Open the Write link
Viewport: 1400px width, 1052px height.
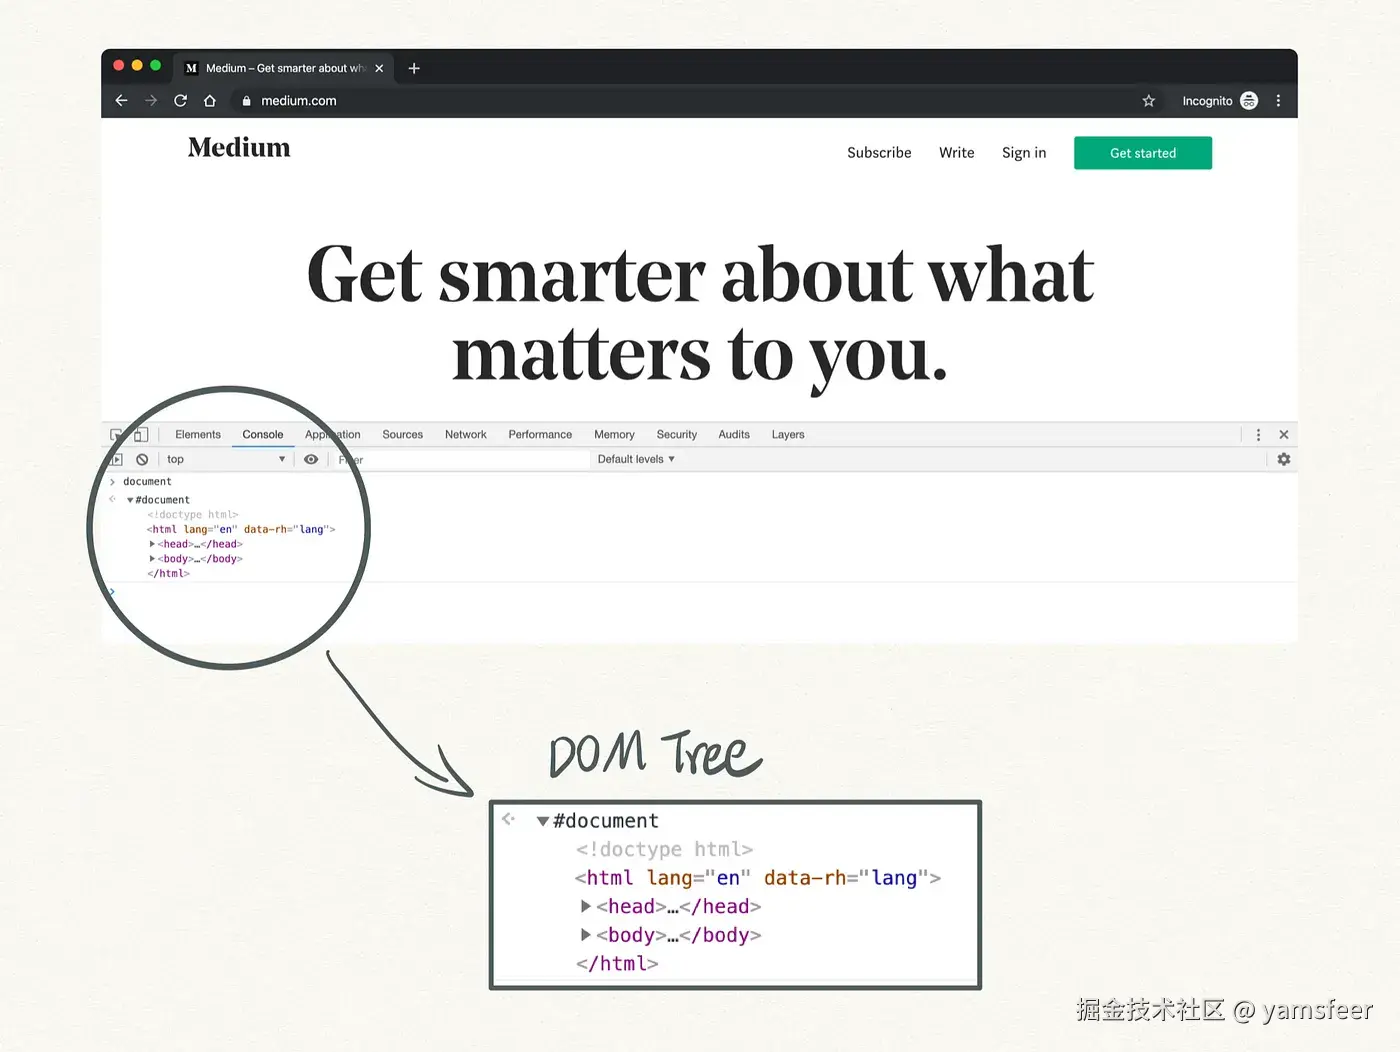956,153
